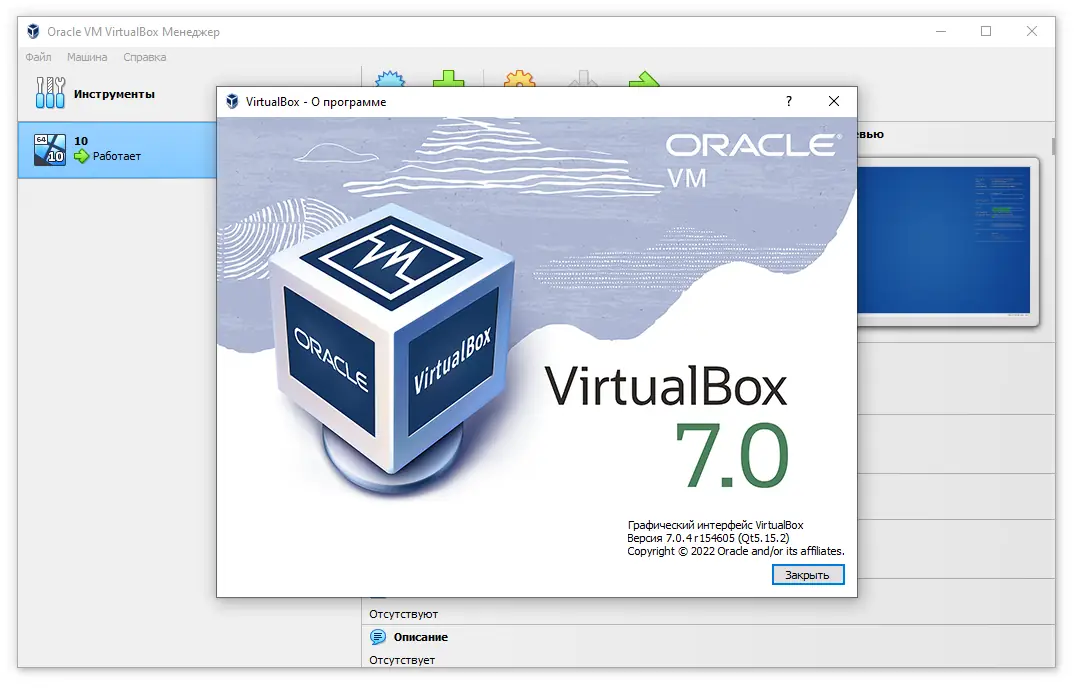Click the Описание speech bubble icon
This screenshot has width=1076, height=690.
pos(378,637)
